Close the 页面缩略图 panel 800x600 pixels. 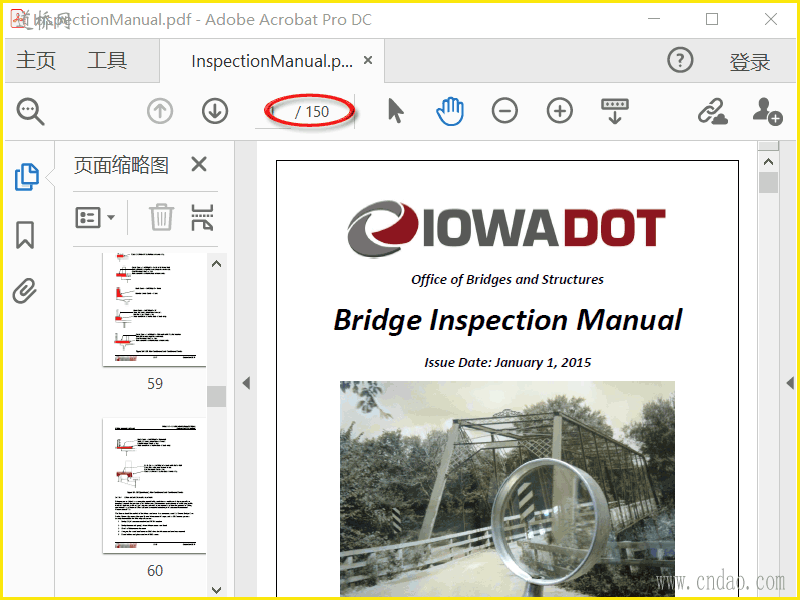(198, 164)
